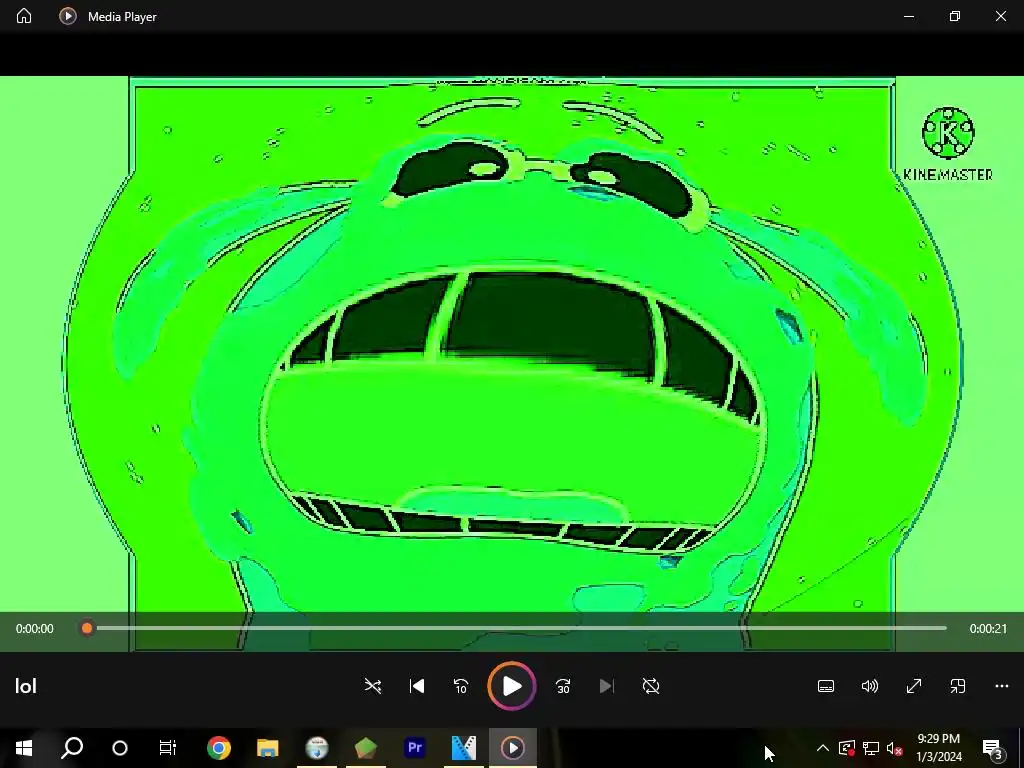Click the tray icon with the red dot
This screenshot has height=768, width=1024.
847,748
